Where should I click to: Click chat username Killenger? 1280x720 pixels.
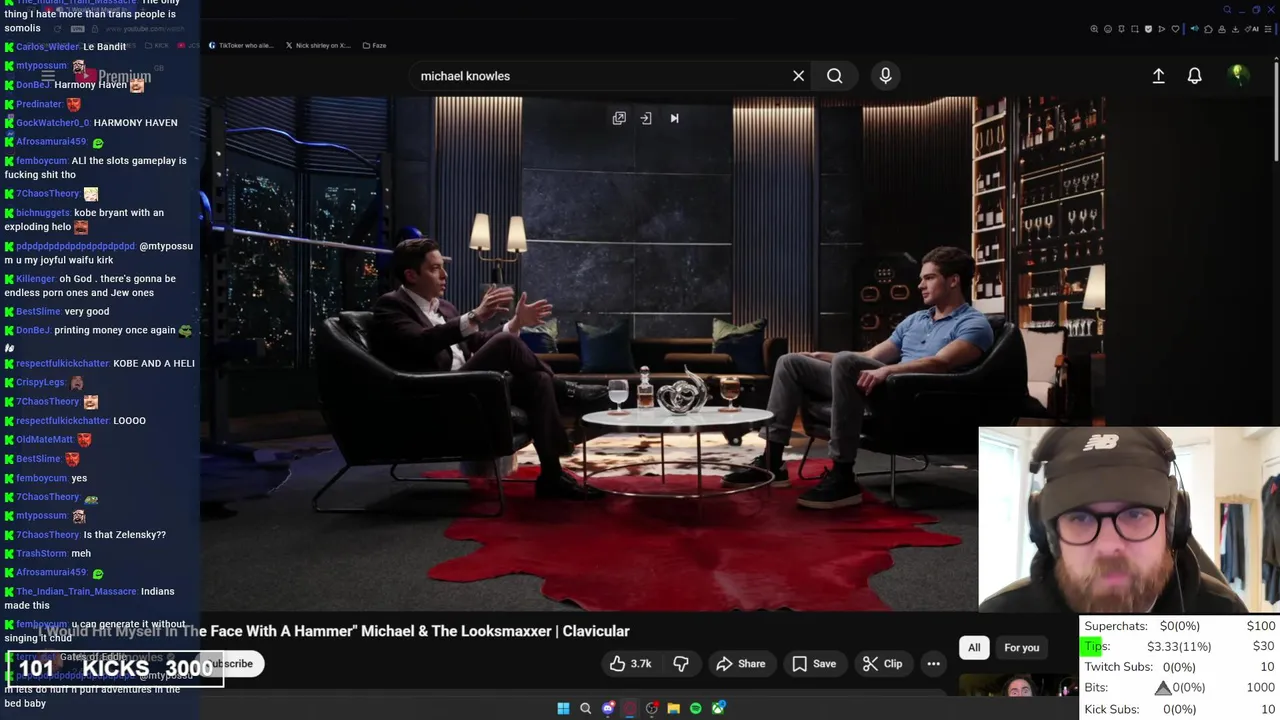pyautogui.click(x=35, y=279)
